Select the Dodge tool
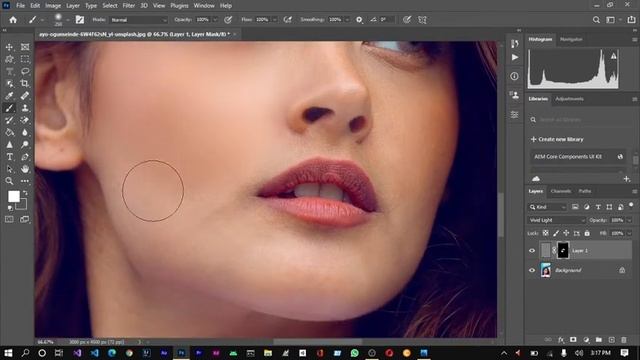This screenshot has height=360, width=640. [x=25, y=144]
